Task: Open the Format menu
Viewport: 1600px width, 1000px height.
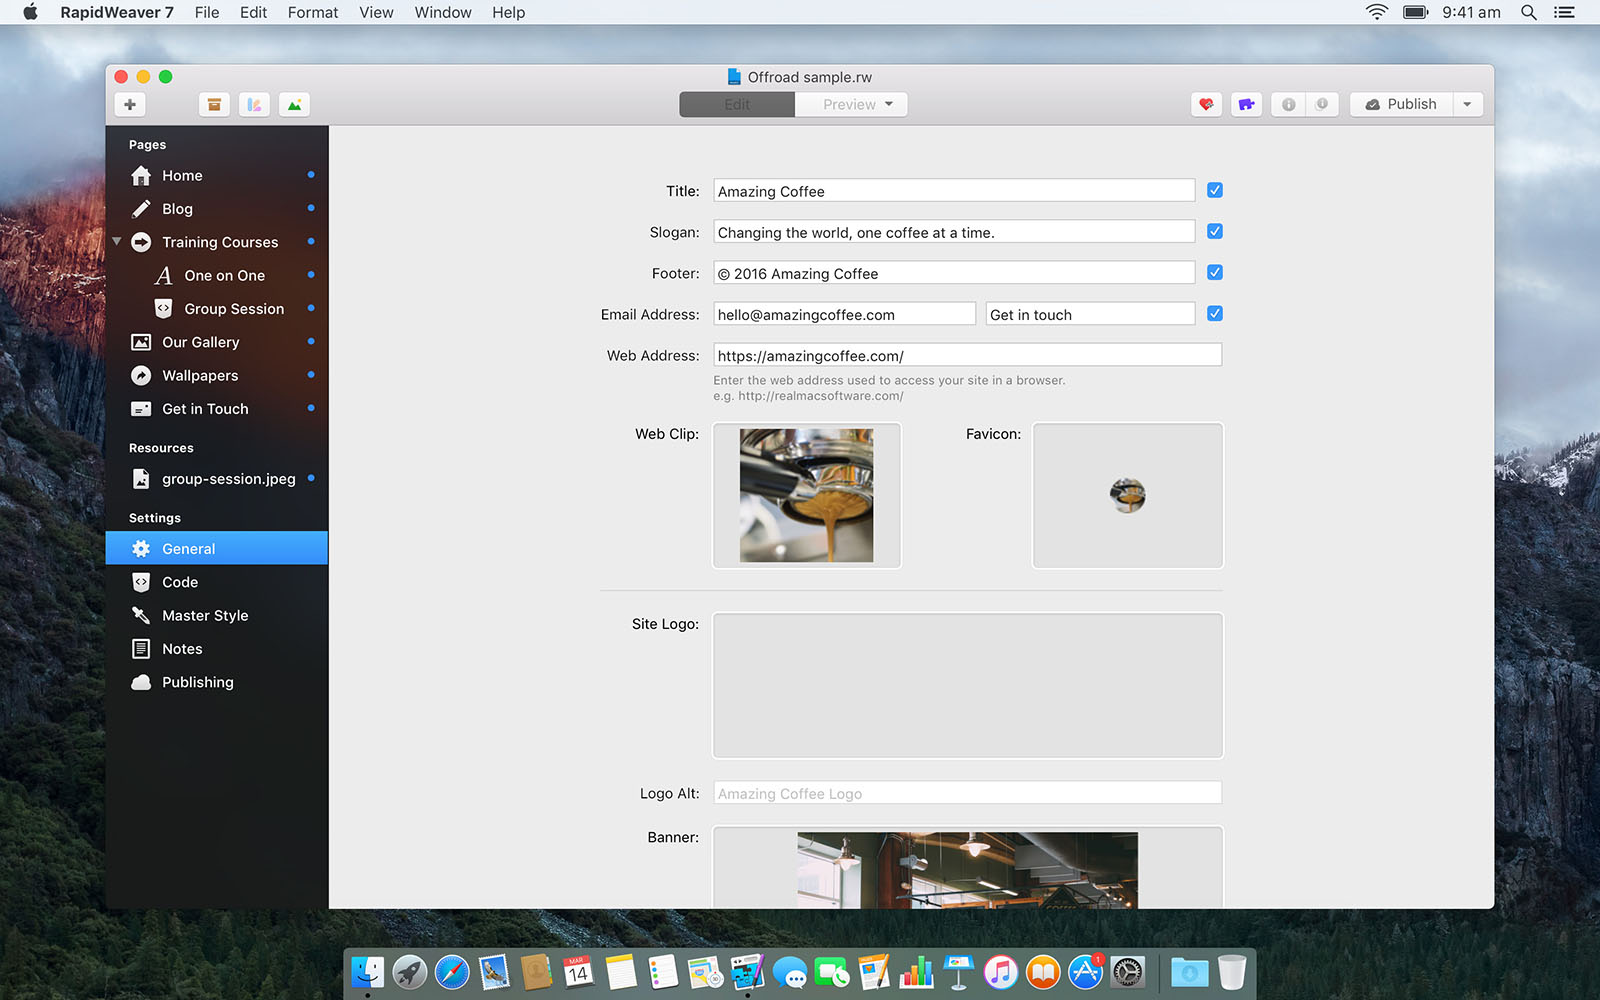Action: tap(313, 12)
